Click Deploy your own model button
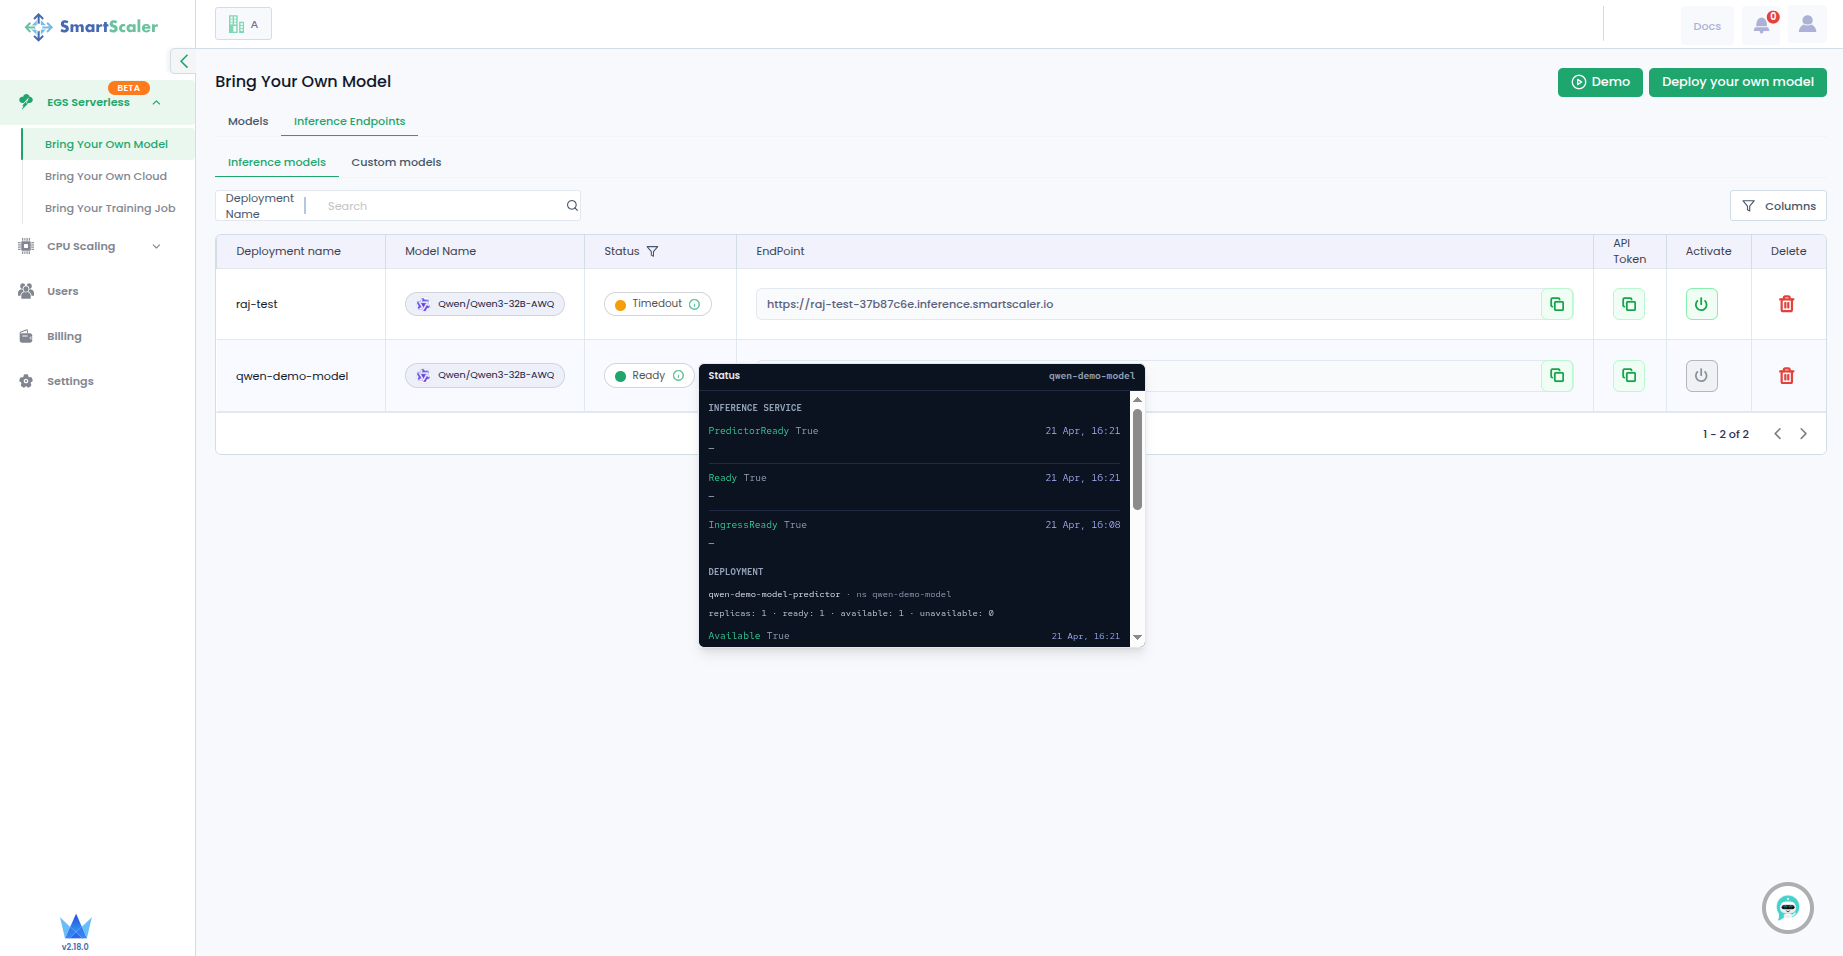1843x956 pixels. 1737,82
